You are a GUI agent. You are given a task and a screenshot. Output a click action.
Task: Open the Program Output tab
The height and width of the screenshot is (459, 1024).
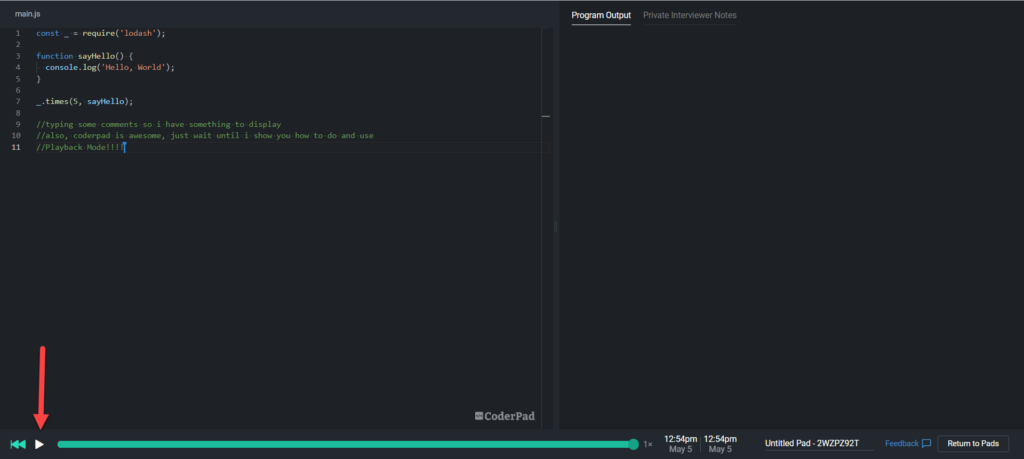(601, 15)
